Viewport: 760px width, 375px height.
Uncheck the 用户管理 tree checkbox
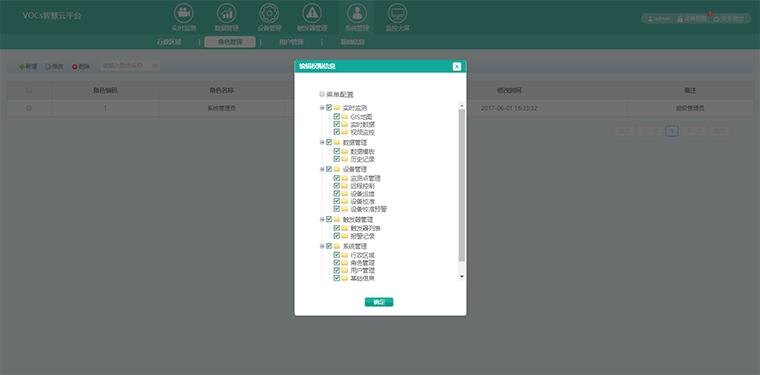pyautogui.click(x=337, y=270)
